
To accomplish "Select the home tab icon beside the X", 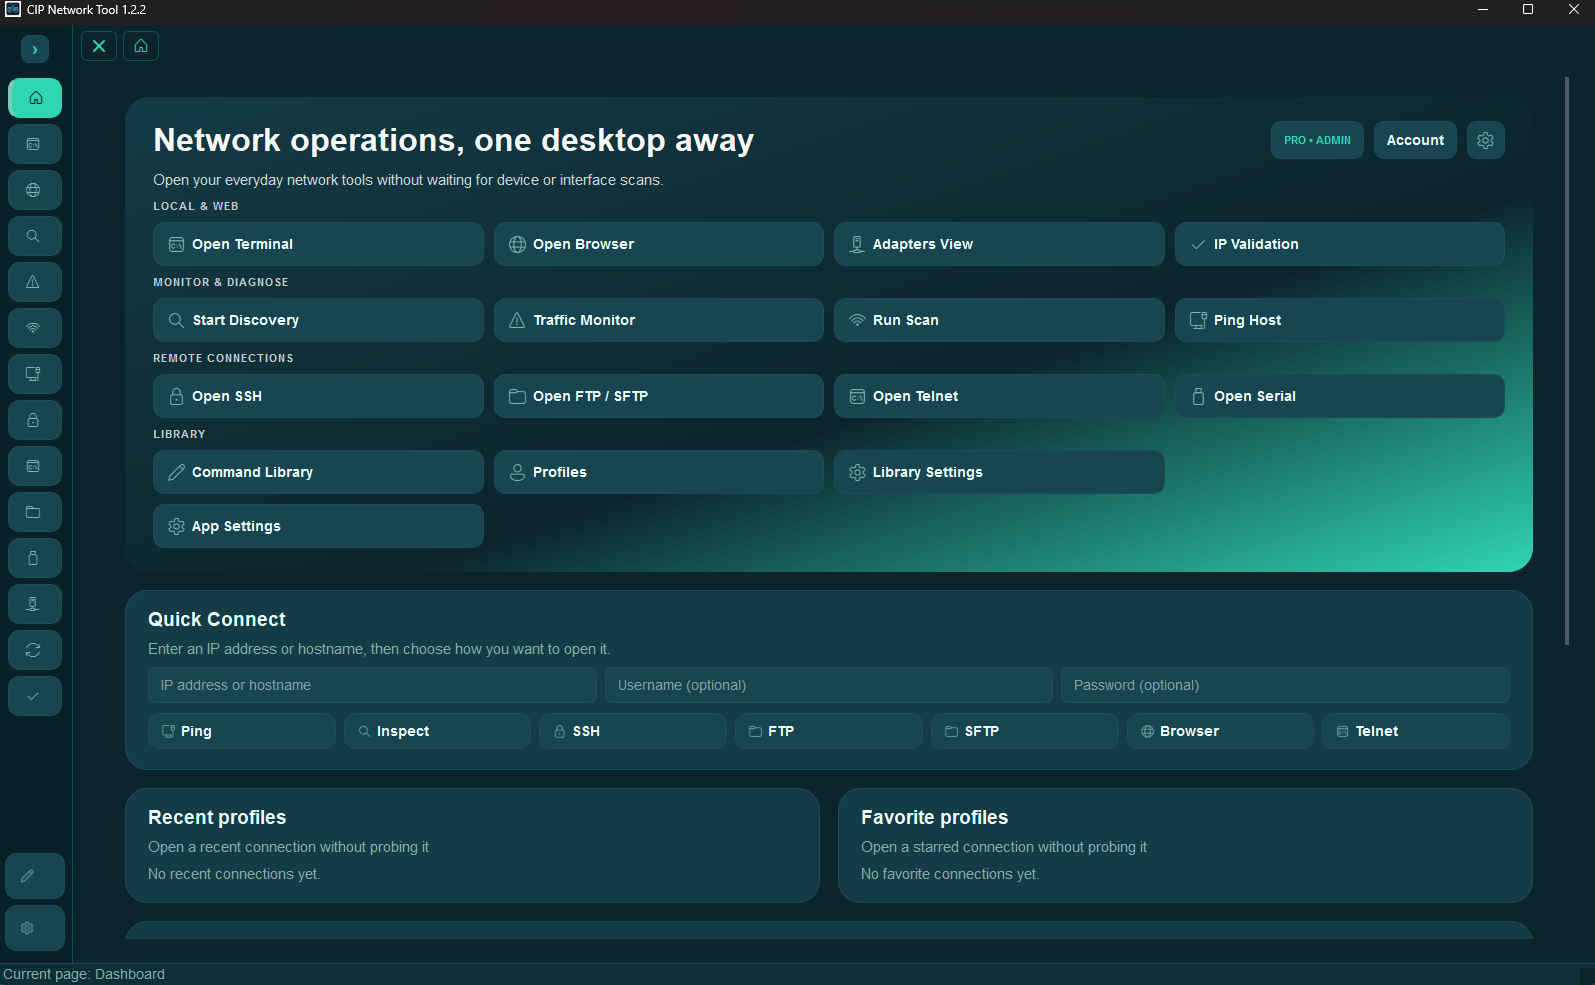I will click(141, 46).
